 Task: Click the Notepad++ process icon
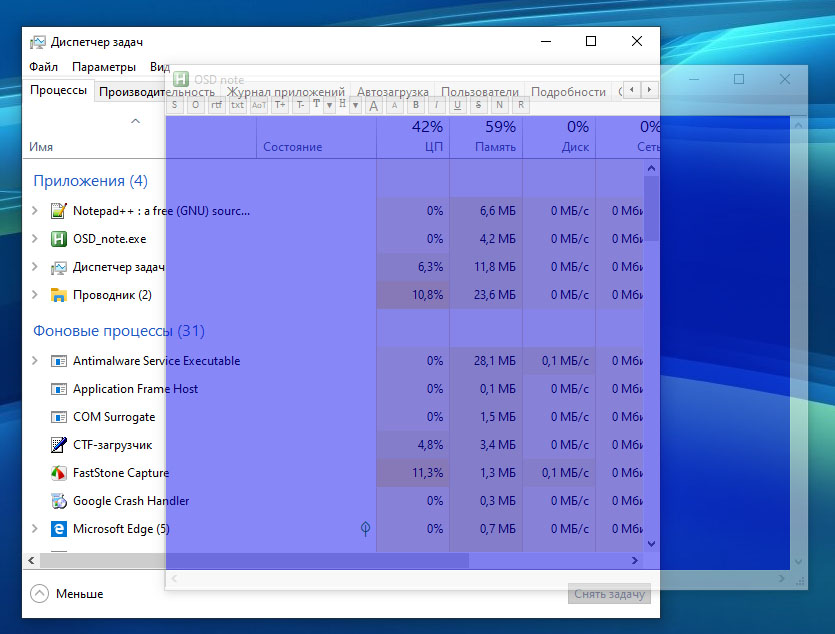[59, 211]
